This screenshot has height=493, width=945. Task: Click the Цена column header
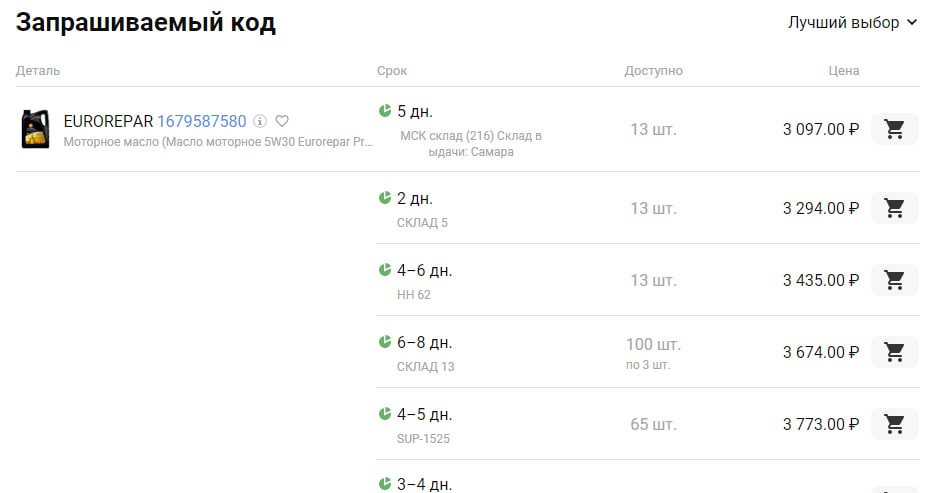[843, 71]
